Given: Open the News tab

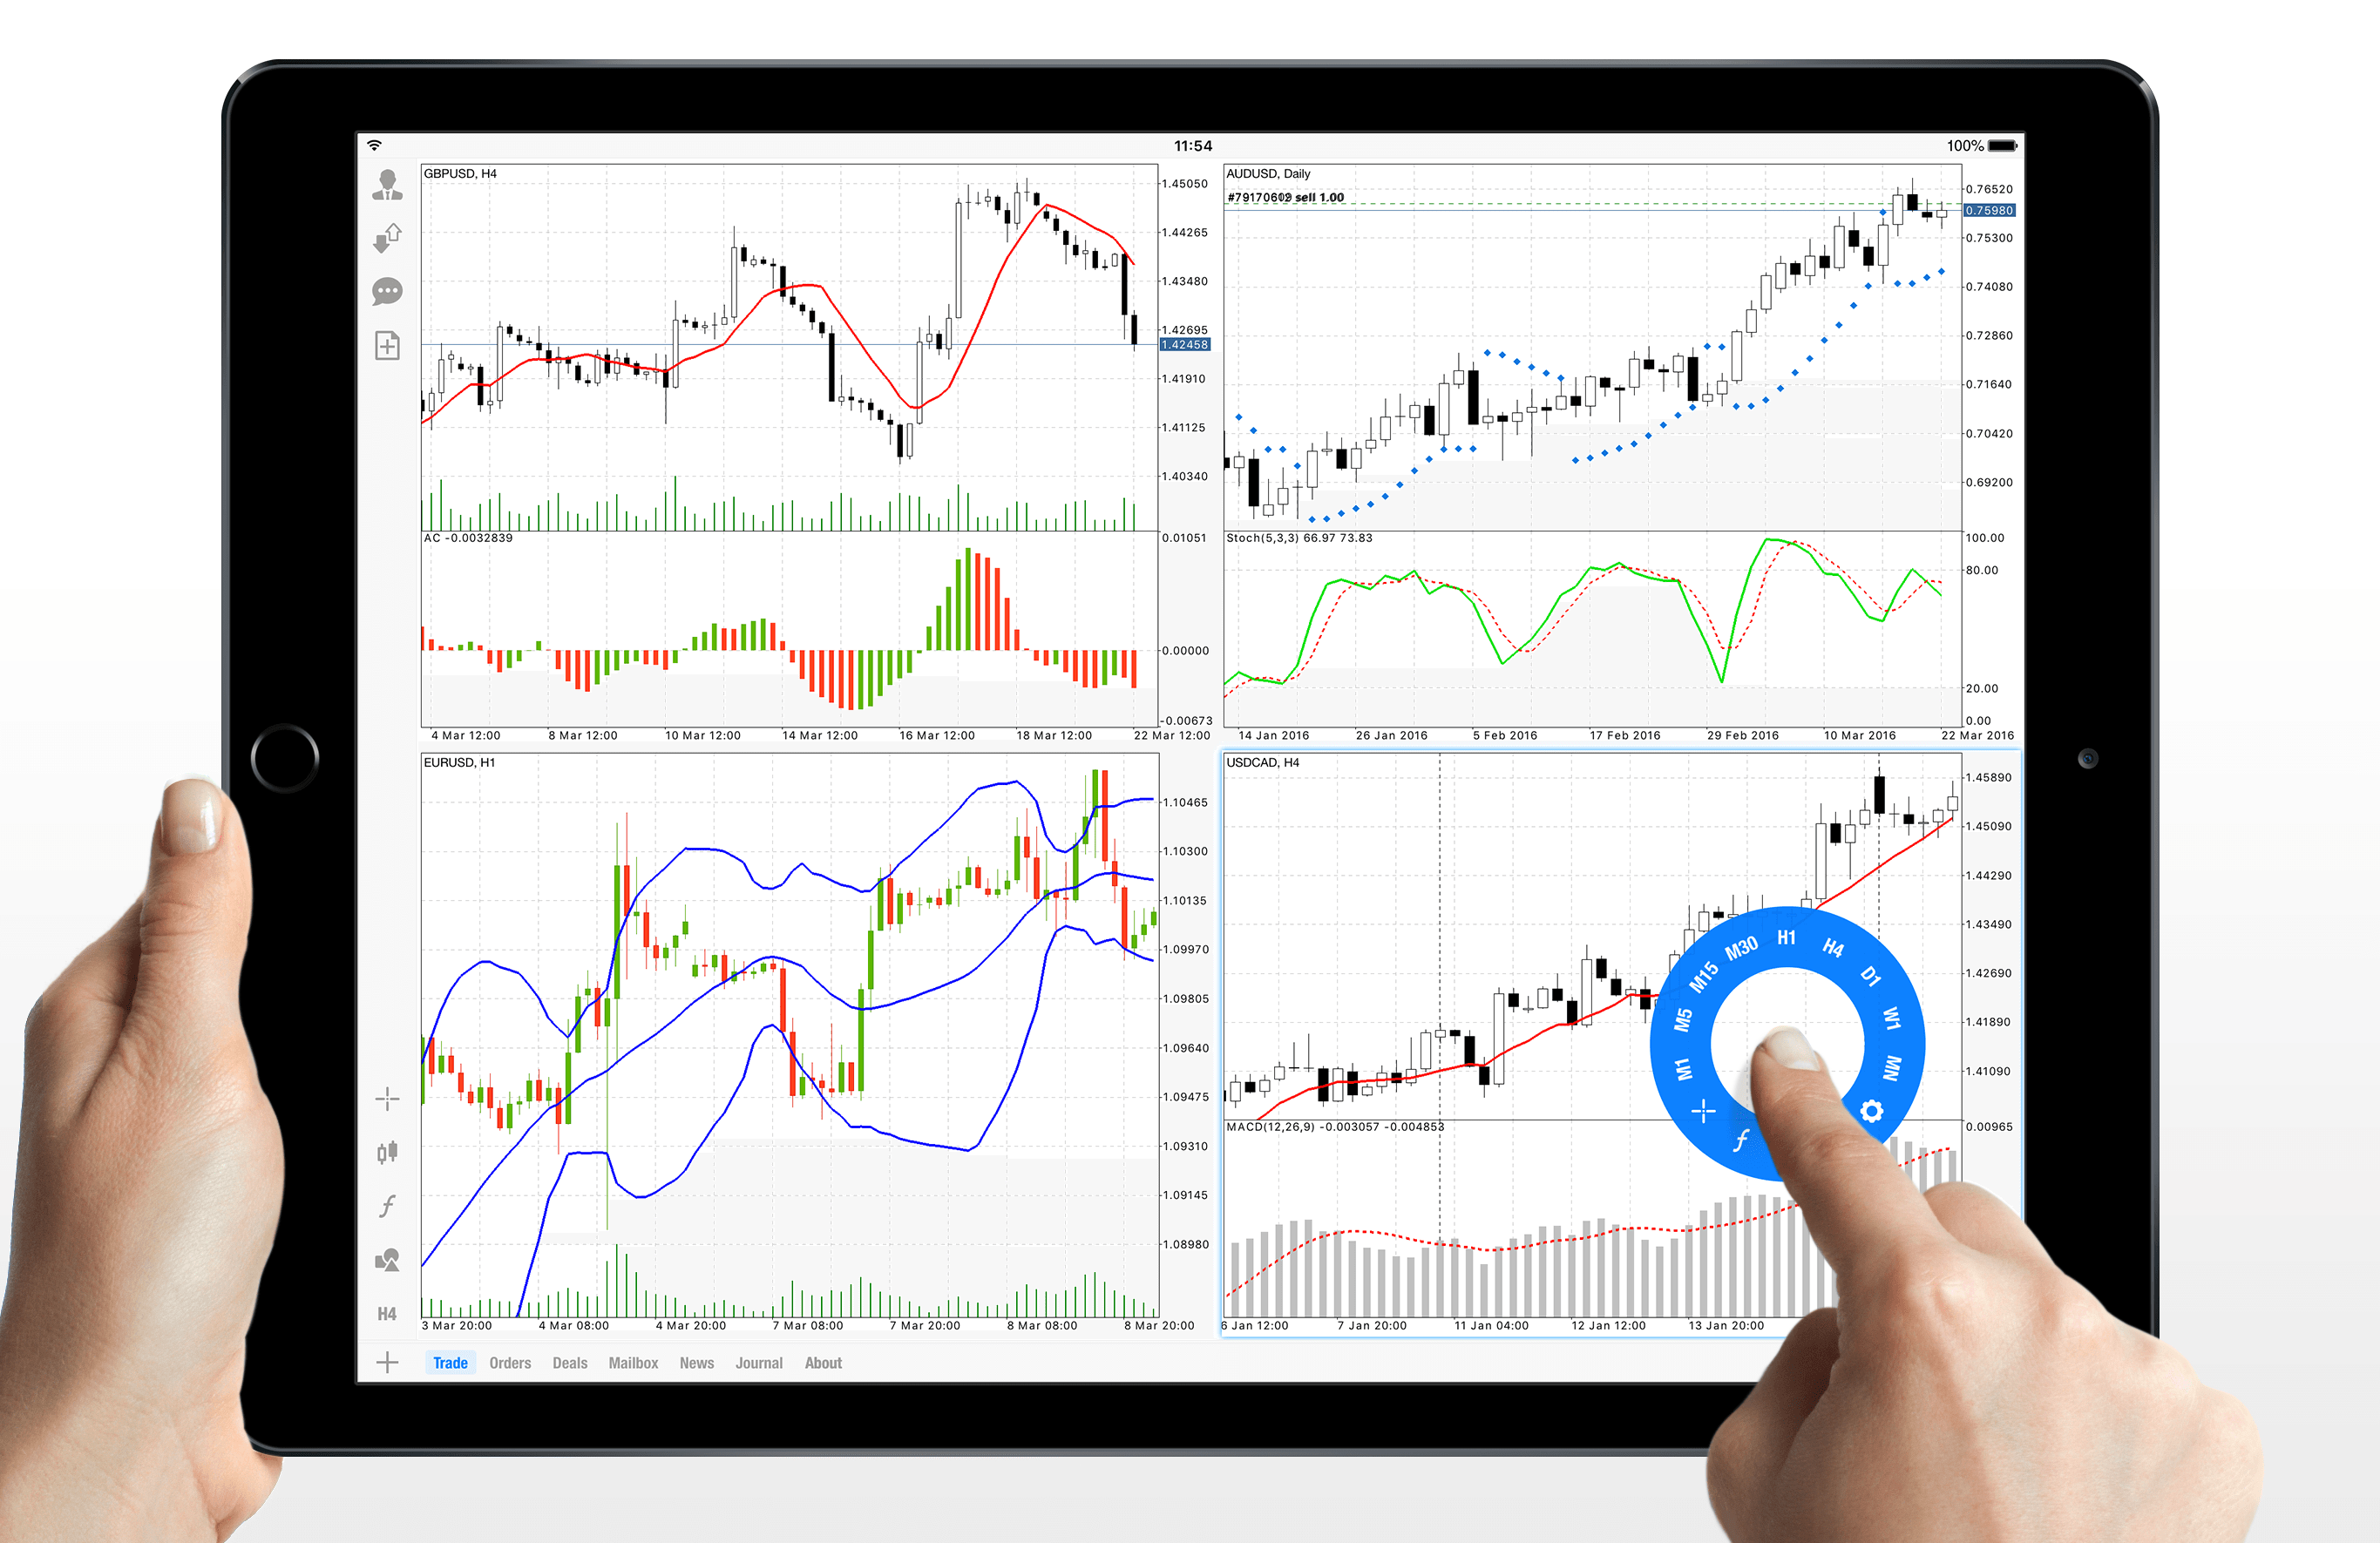Looking at the screenshot, I should click(x=697, y=1363).
